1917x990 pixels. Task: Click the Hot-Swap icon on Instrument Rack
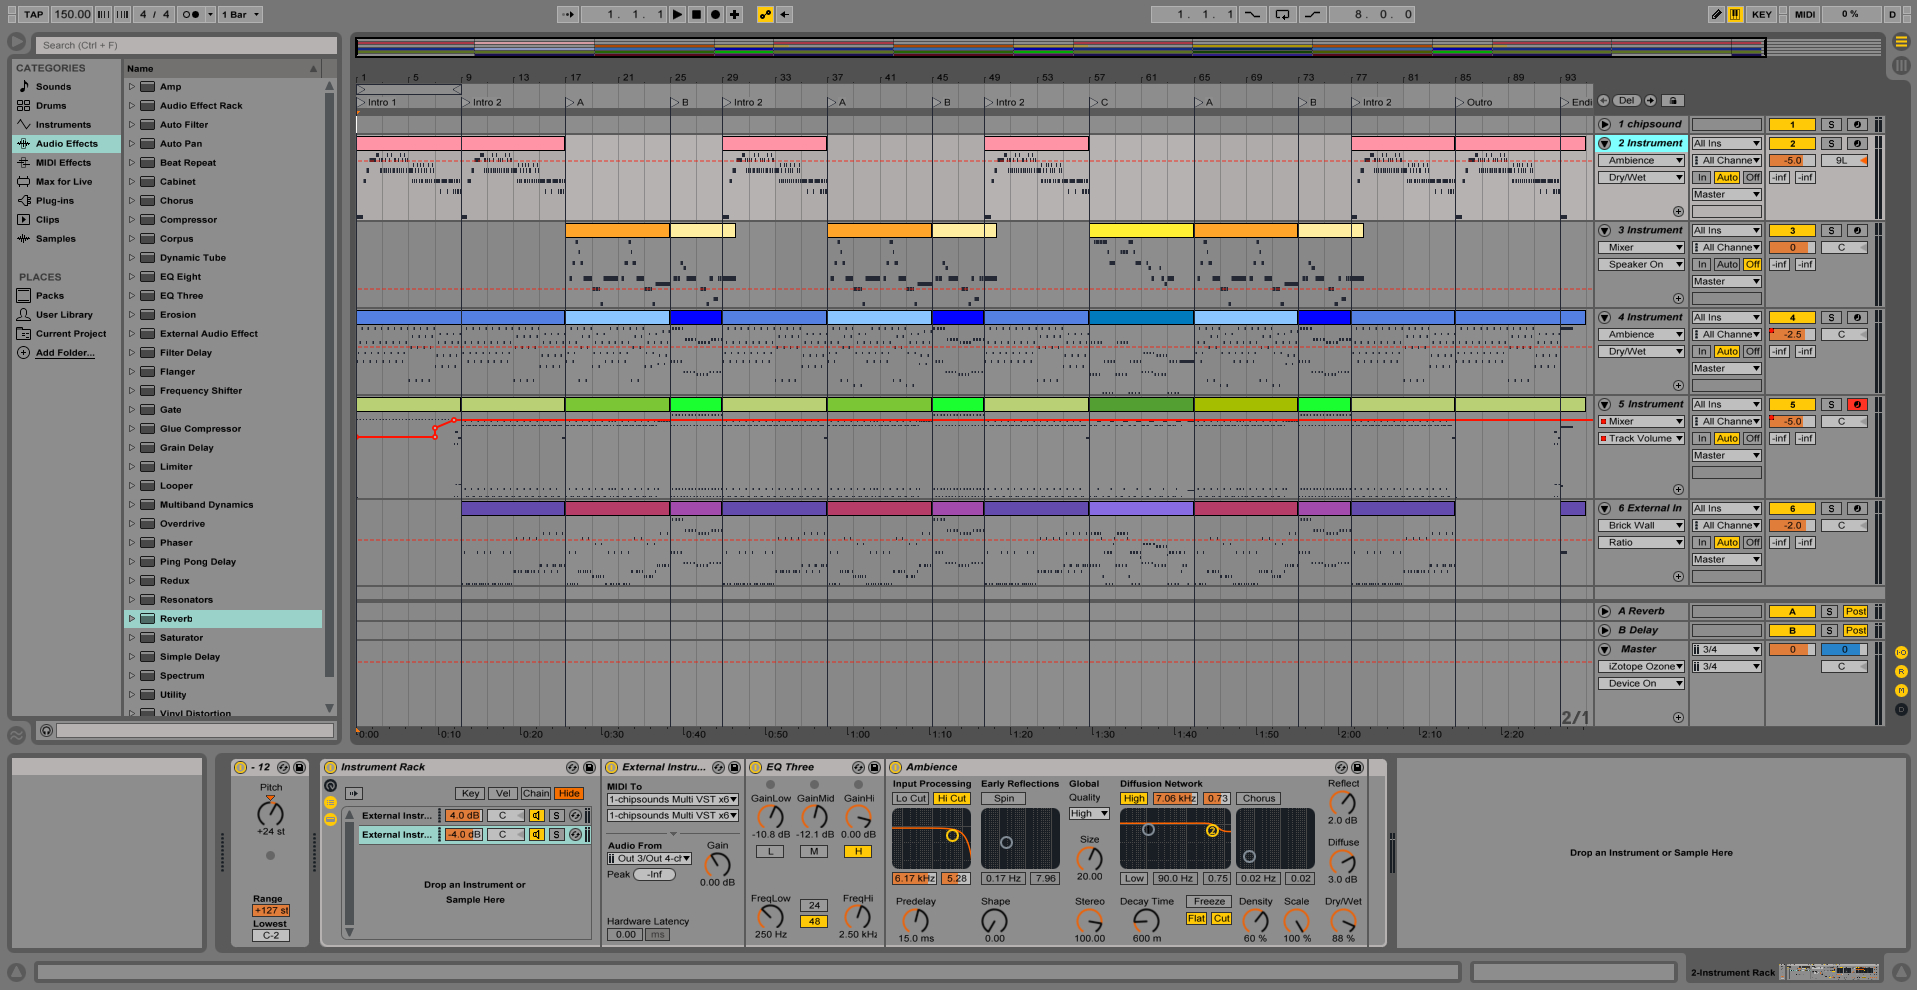pyautogui.click(x=572, y=767)
